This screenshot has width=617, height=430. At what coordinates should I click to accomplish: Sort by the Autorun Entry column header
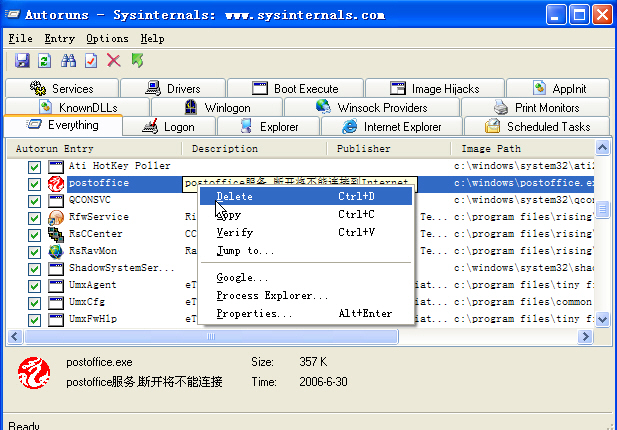(94, 149)
